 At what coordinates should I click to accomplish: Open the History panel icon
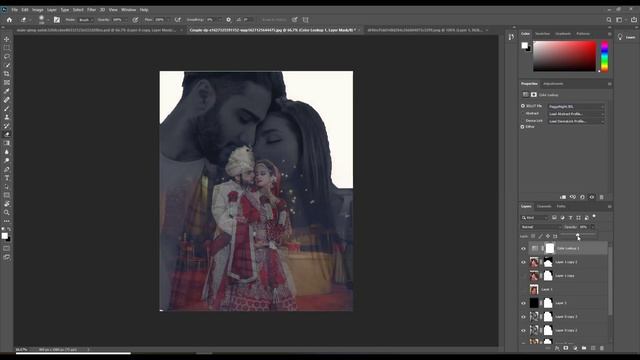511,37
